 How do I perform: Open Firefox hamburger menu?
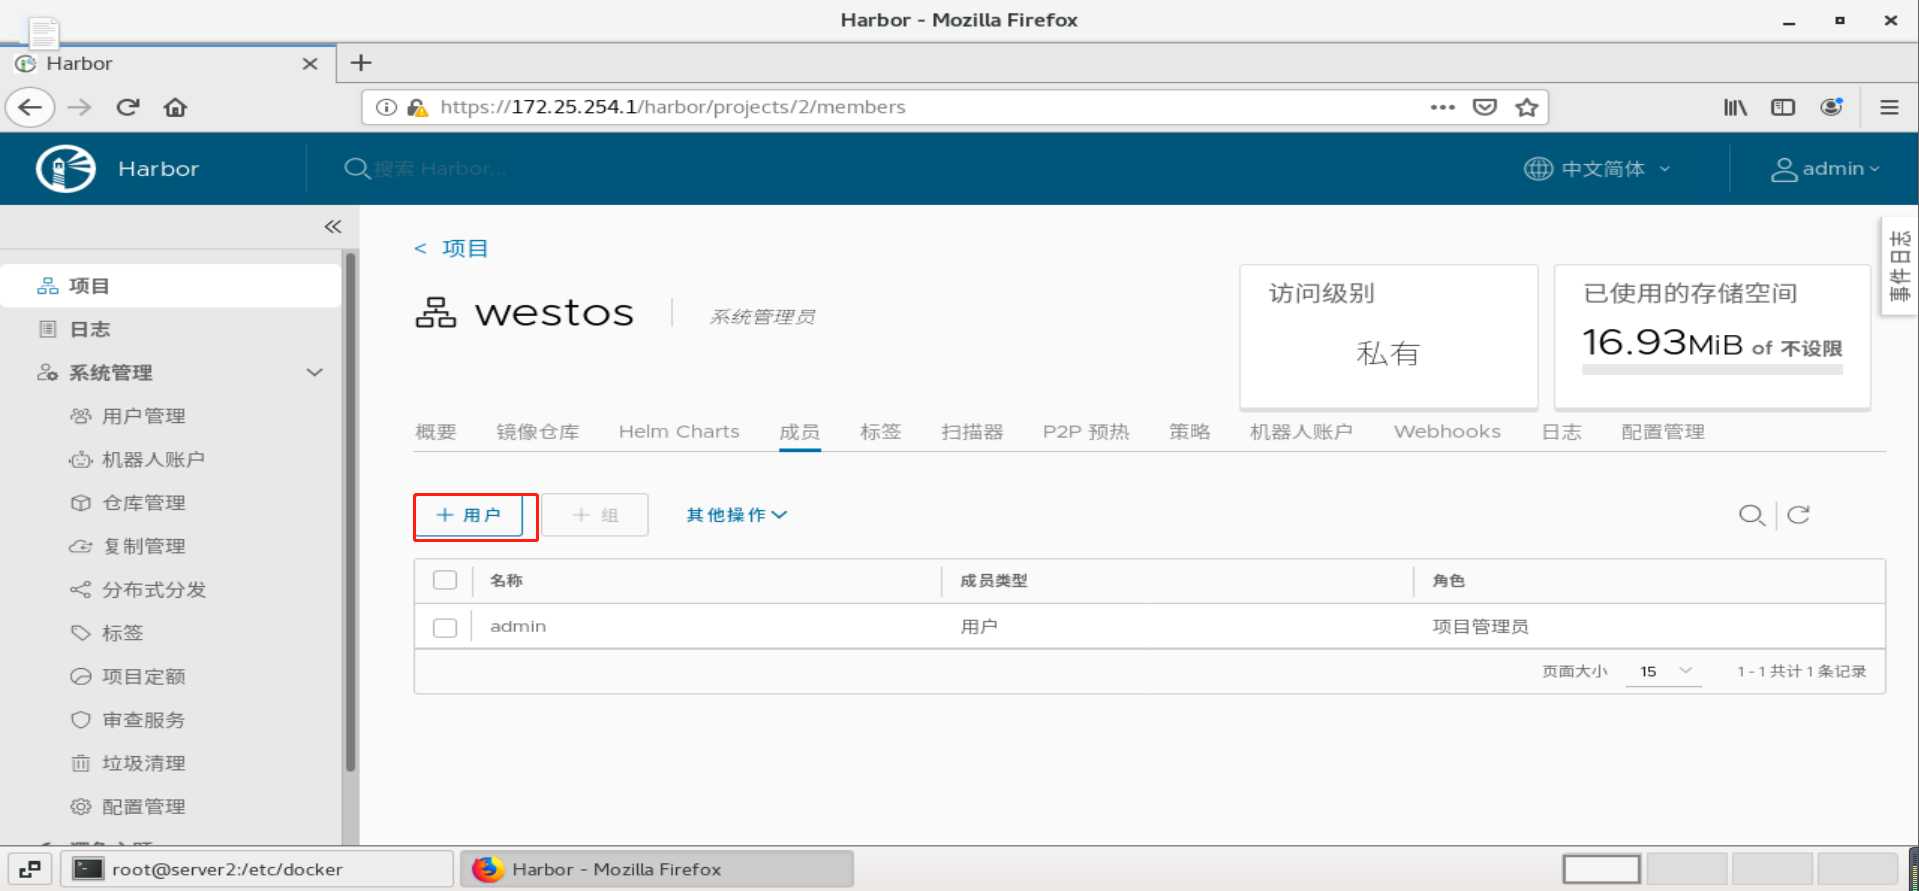1889,107
